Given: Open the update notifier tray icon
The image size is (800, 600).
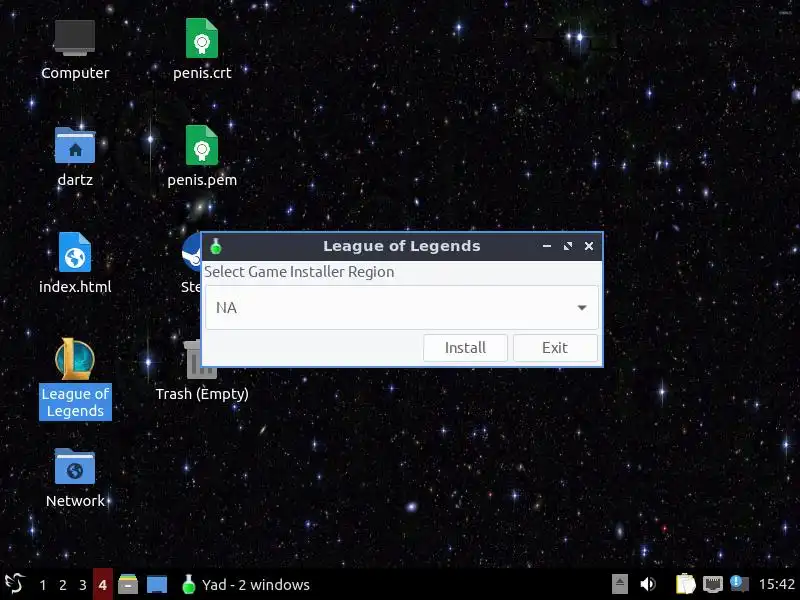Looking at the screenshot, I should [x=739, y=584].
